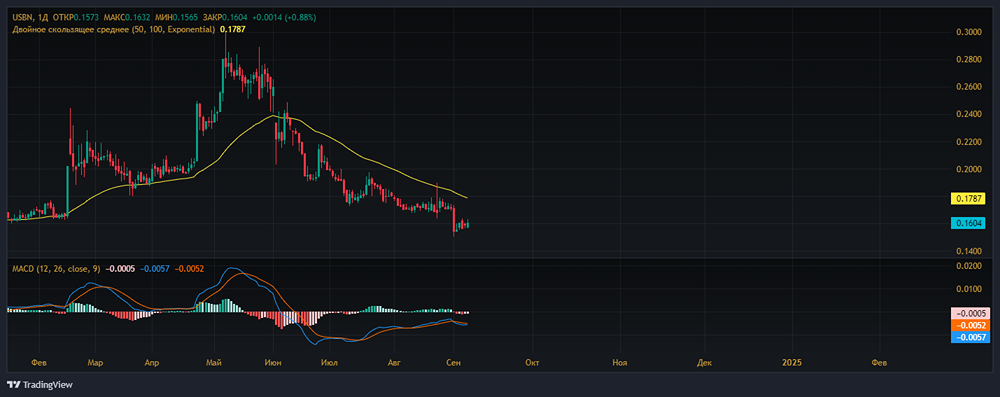1000x397 pixels.
Task: Click the yellow 0.1787 price scale label
Action: 968,199
